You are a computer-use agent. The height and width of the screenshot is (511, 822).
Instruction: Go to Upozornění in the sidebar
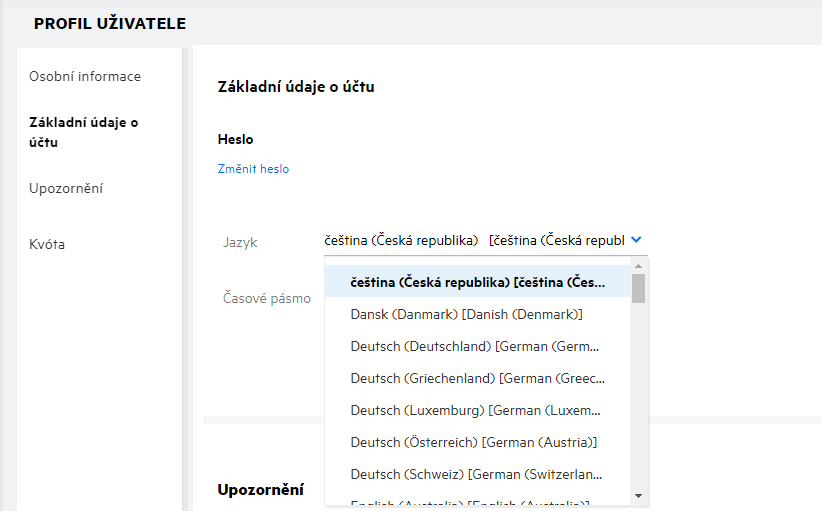(66, 188)
